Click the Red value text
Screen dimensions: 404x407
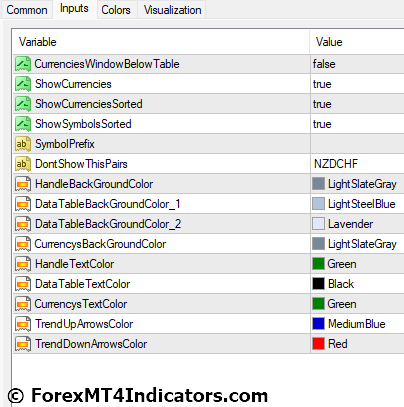338,344
